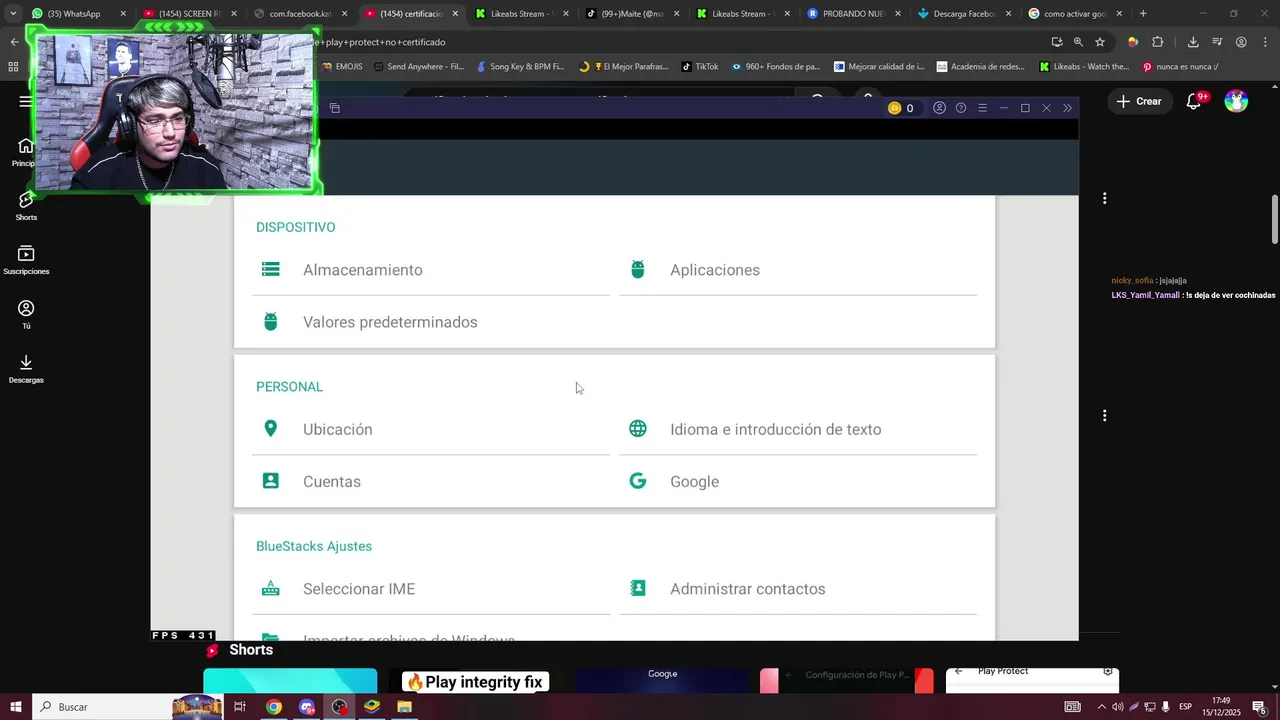Bookmark page with star icon
The width and height of the screenshot is (1280, 720).
(1100, 42)
